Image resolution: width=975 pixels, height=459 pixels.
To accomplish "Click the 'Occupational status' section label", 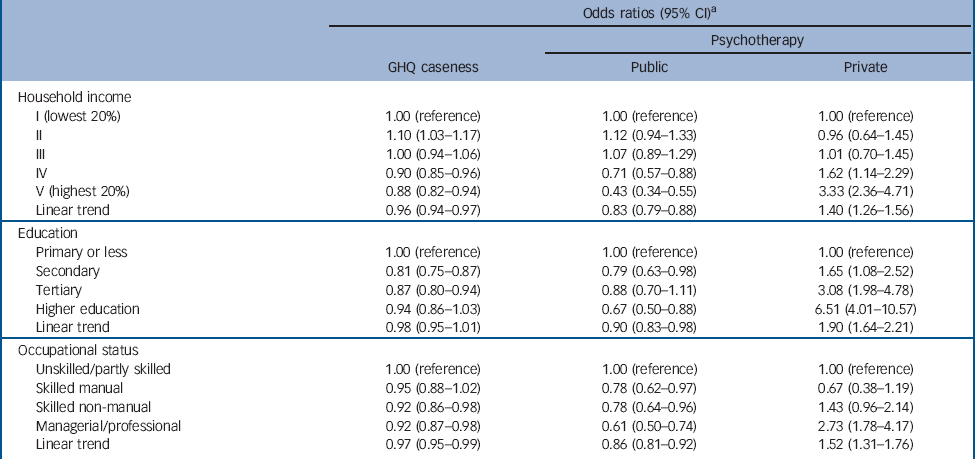I will point(76,350).
